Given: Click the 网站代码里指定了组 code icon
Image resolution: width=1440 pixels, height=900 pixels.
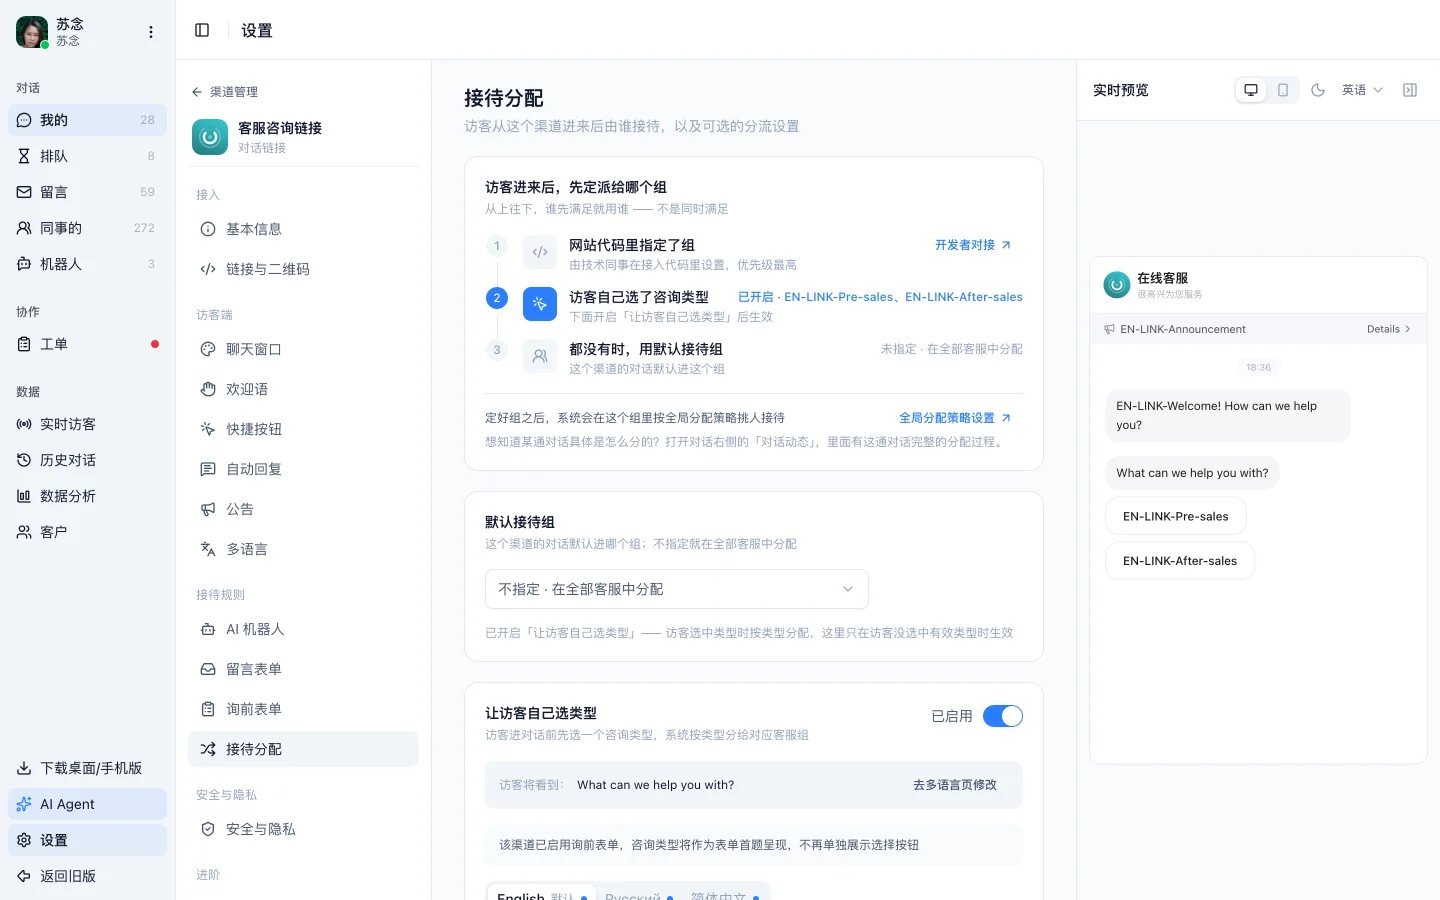Looking at the screenshot, I should click(x=540, y=252).
